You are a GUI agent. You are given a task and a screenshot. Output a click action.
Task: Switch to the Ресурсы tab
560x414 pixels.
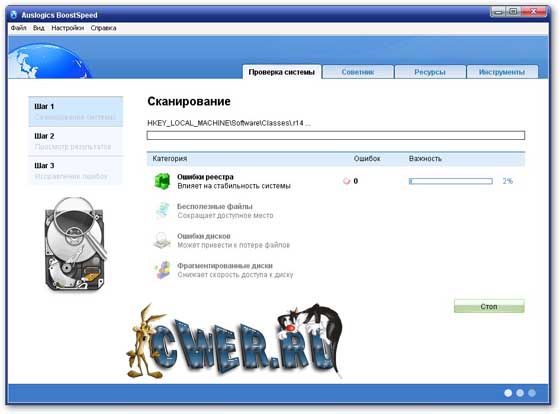(430, 72)
